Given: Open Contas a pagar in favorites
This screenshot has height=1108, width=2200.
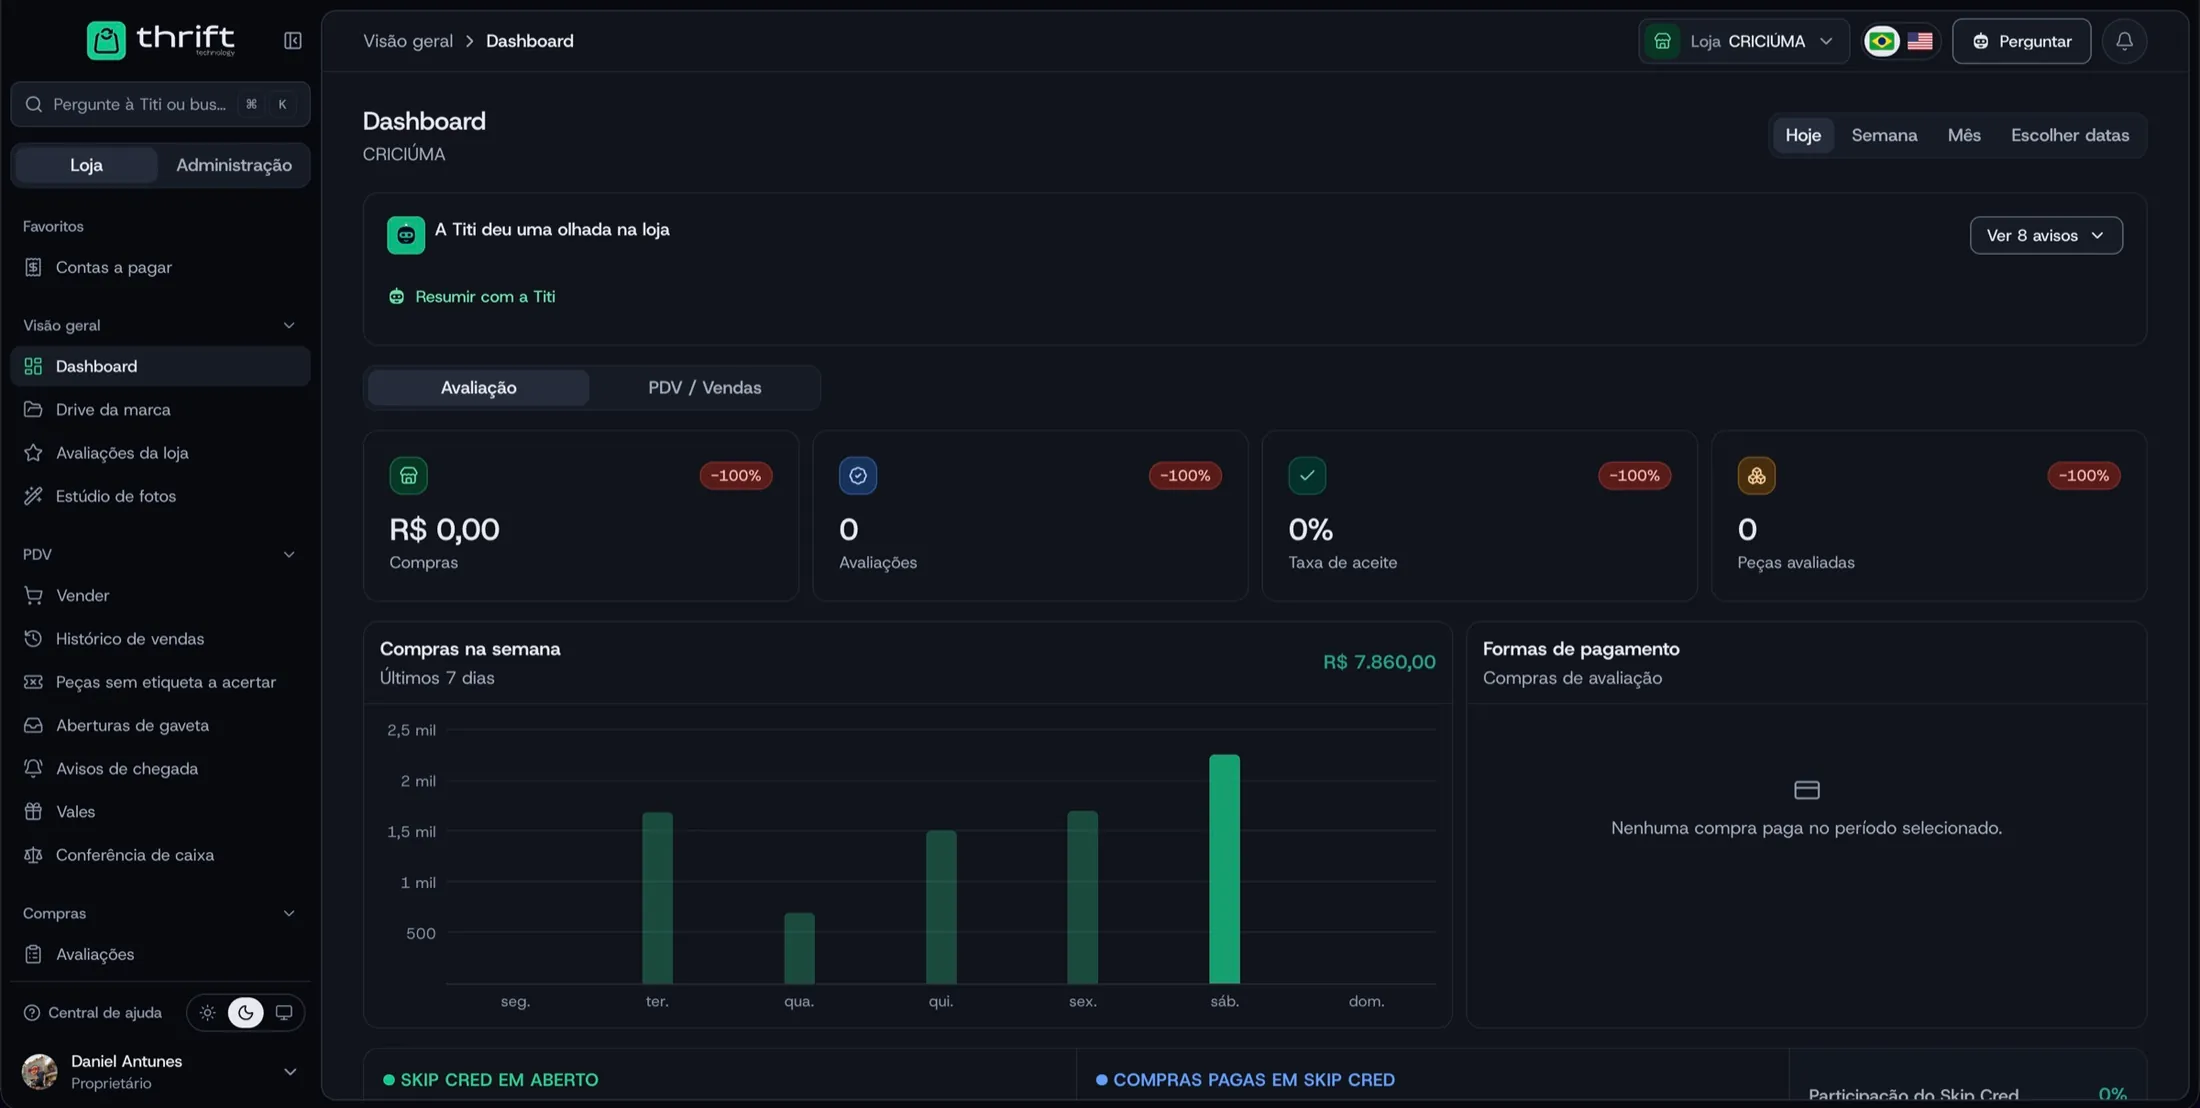Looking at the screenshot, I should click(160, 267).
